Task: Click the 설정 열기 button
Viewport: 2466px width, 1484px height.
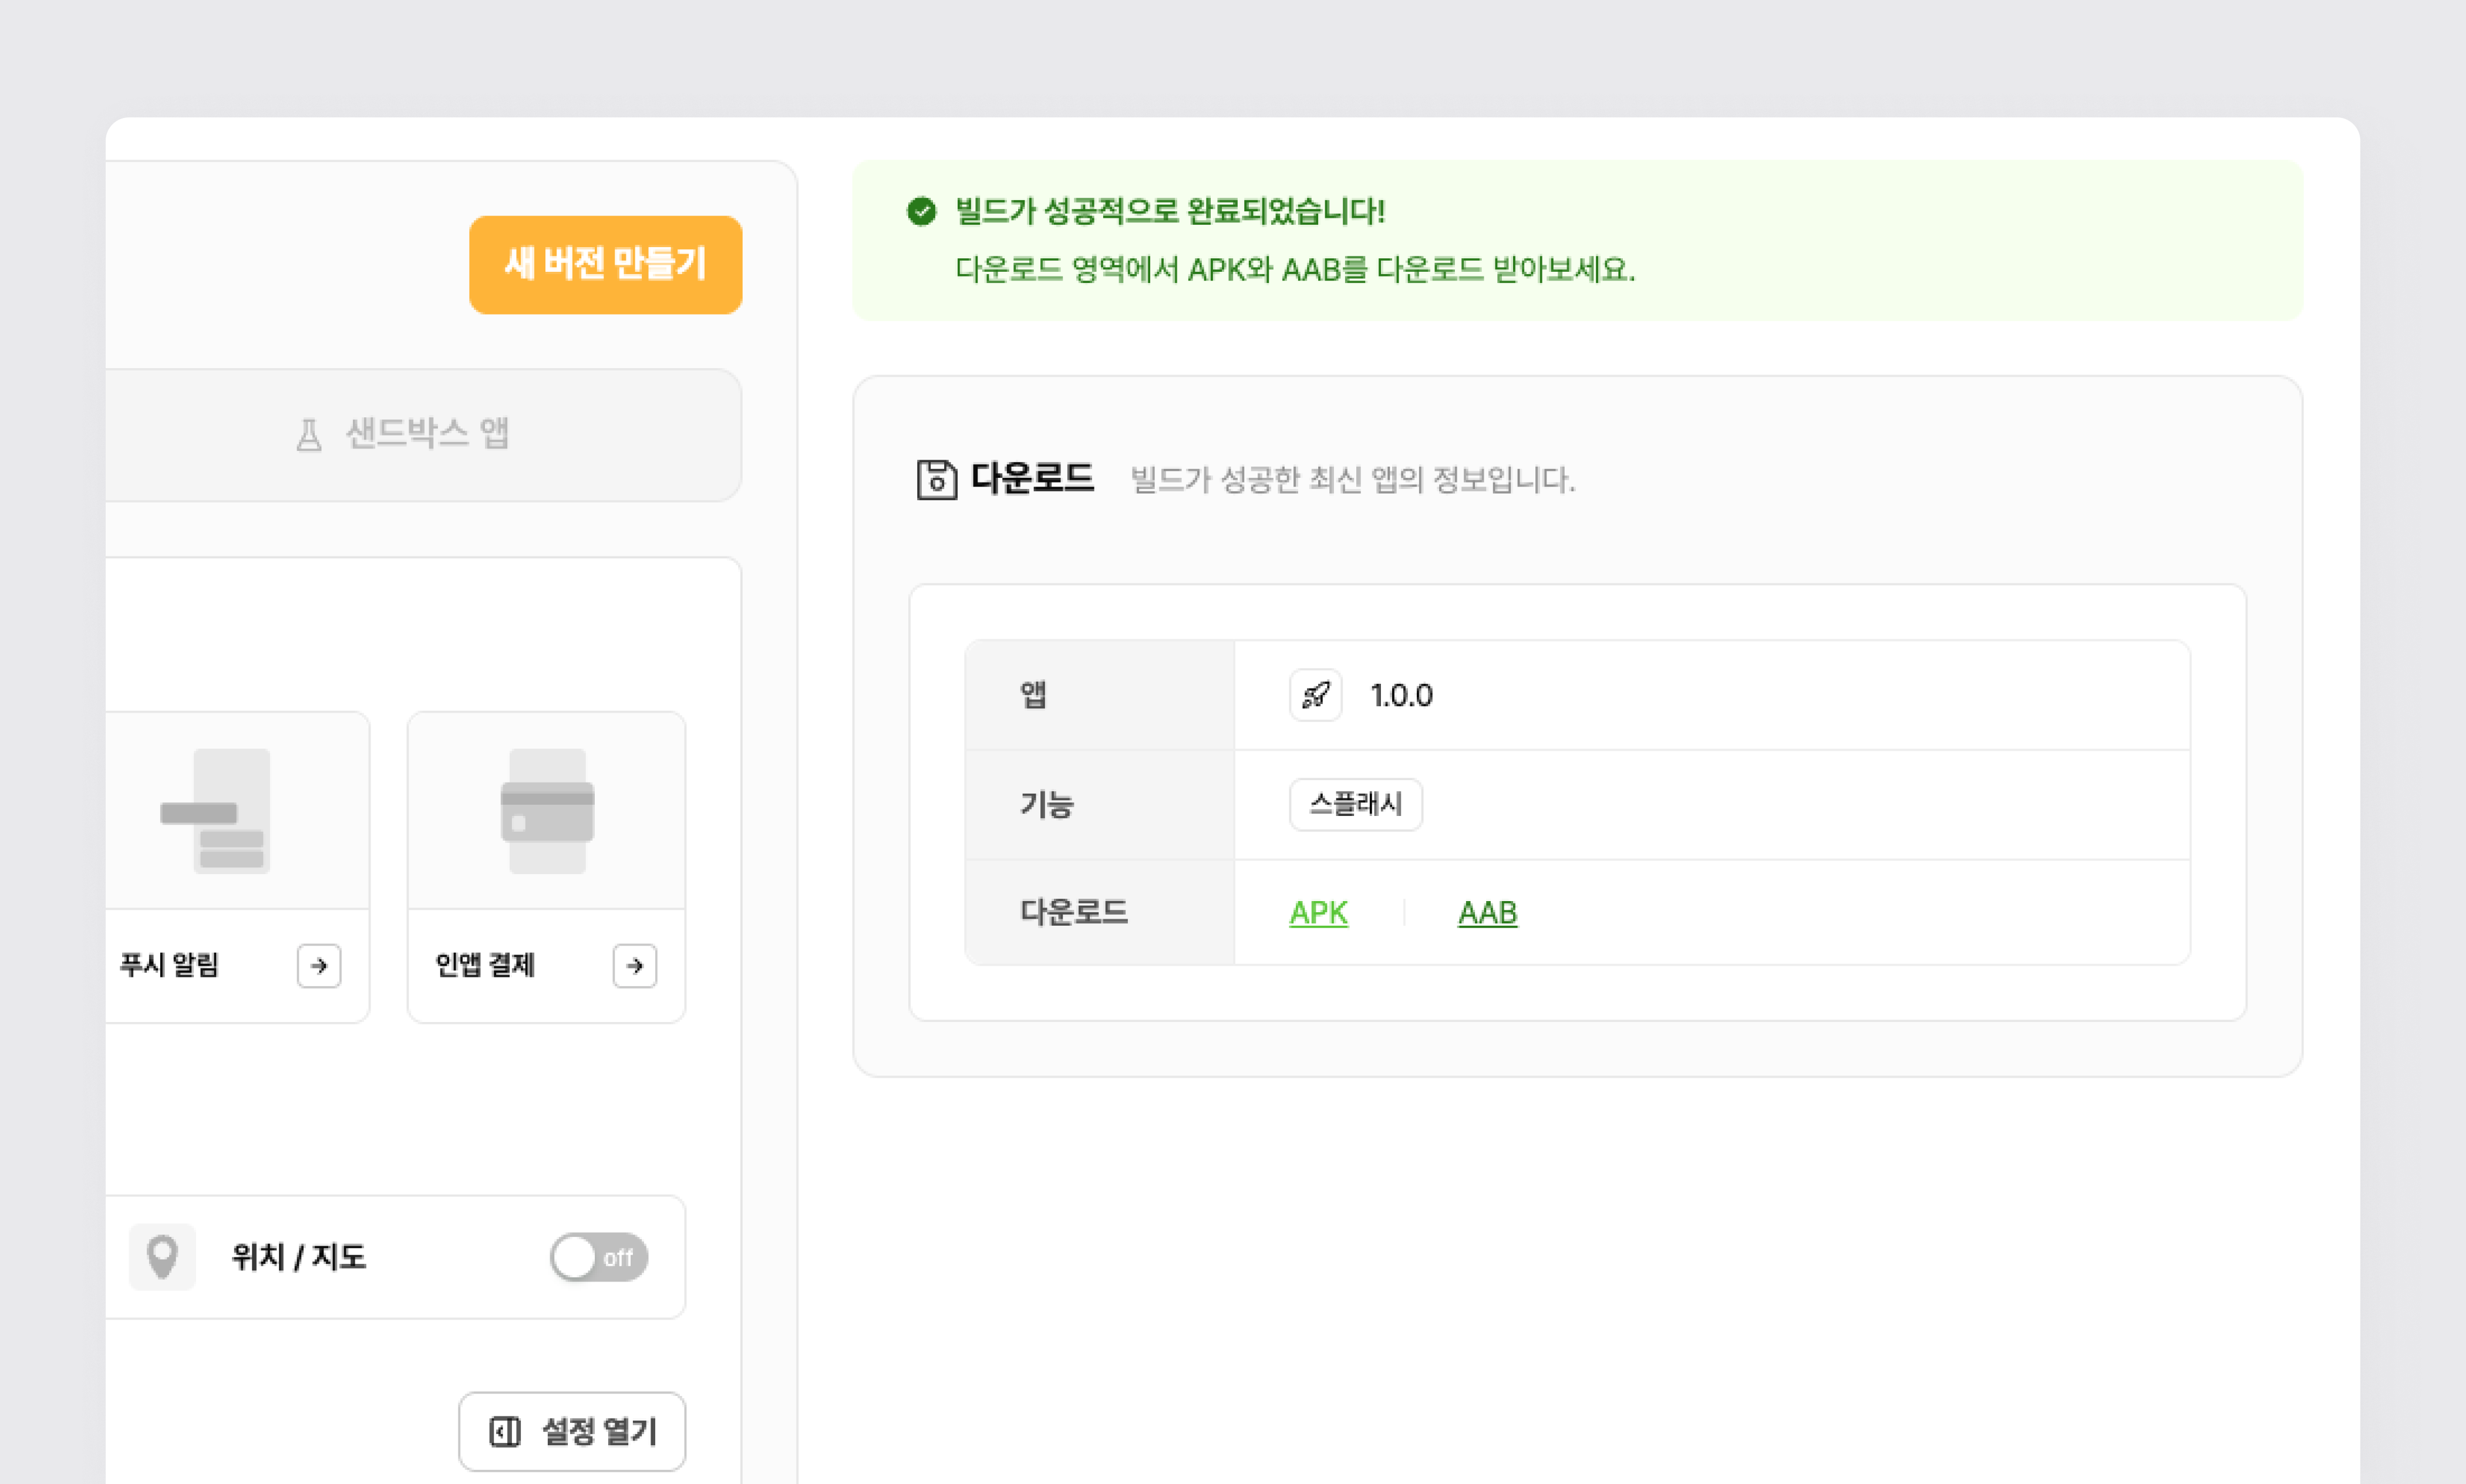Action: click(572, 1431)
